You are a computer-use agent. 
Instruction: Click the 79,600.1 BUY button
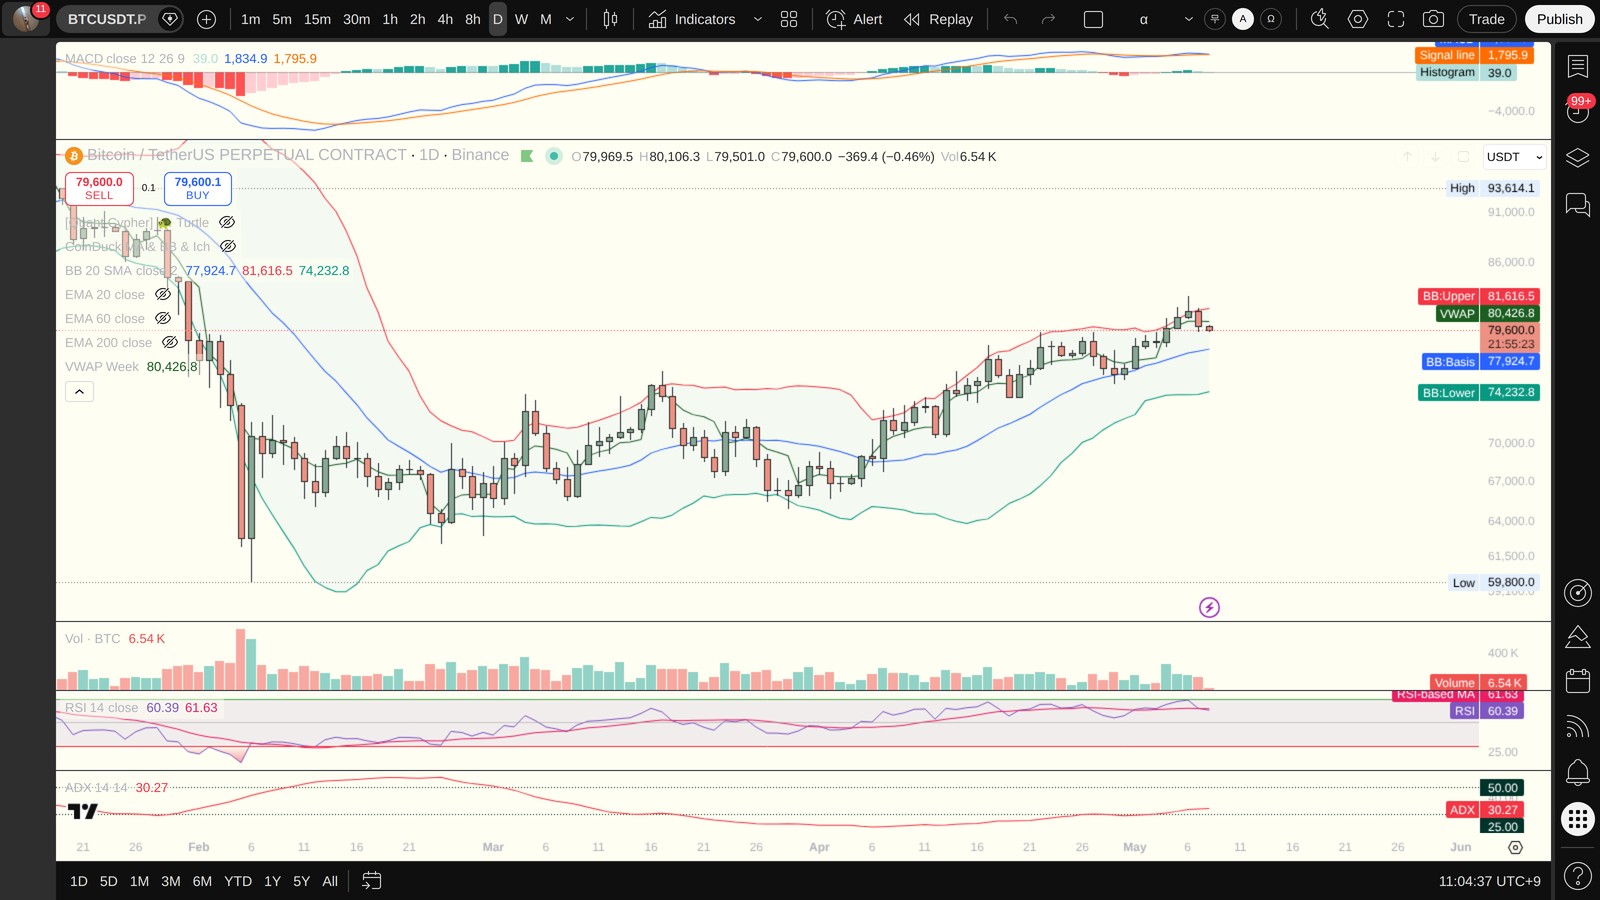point(198,188)
